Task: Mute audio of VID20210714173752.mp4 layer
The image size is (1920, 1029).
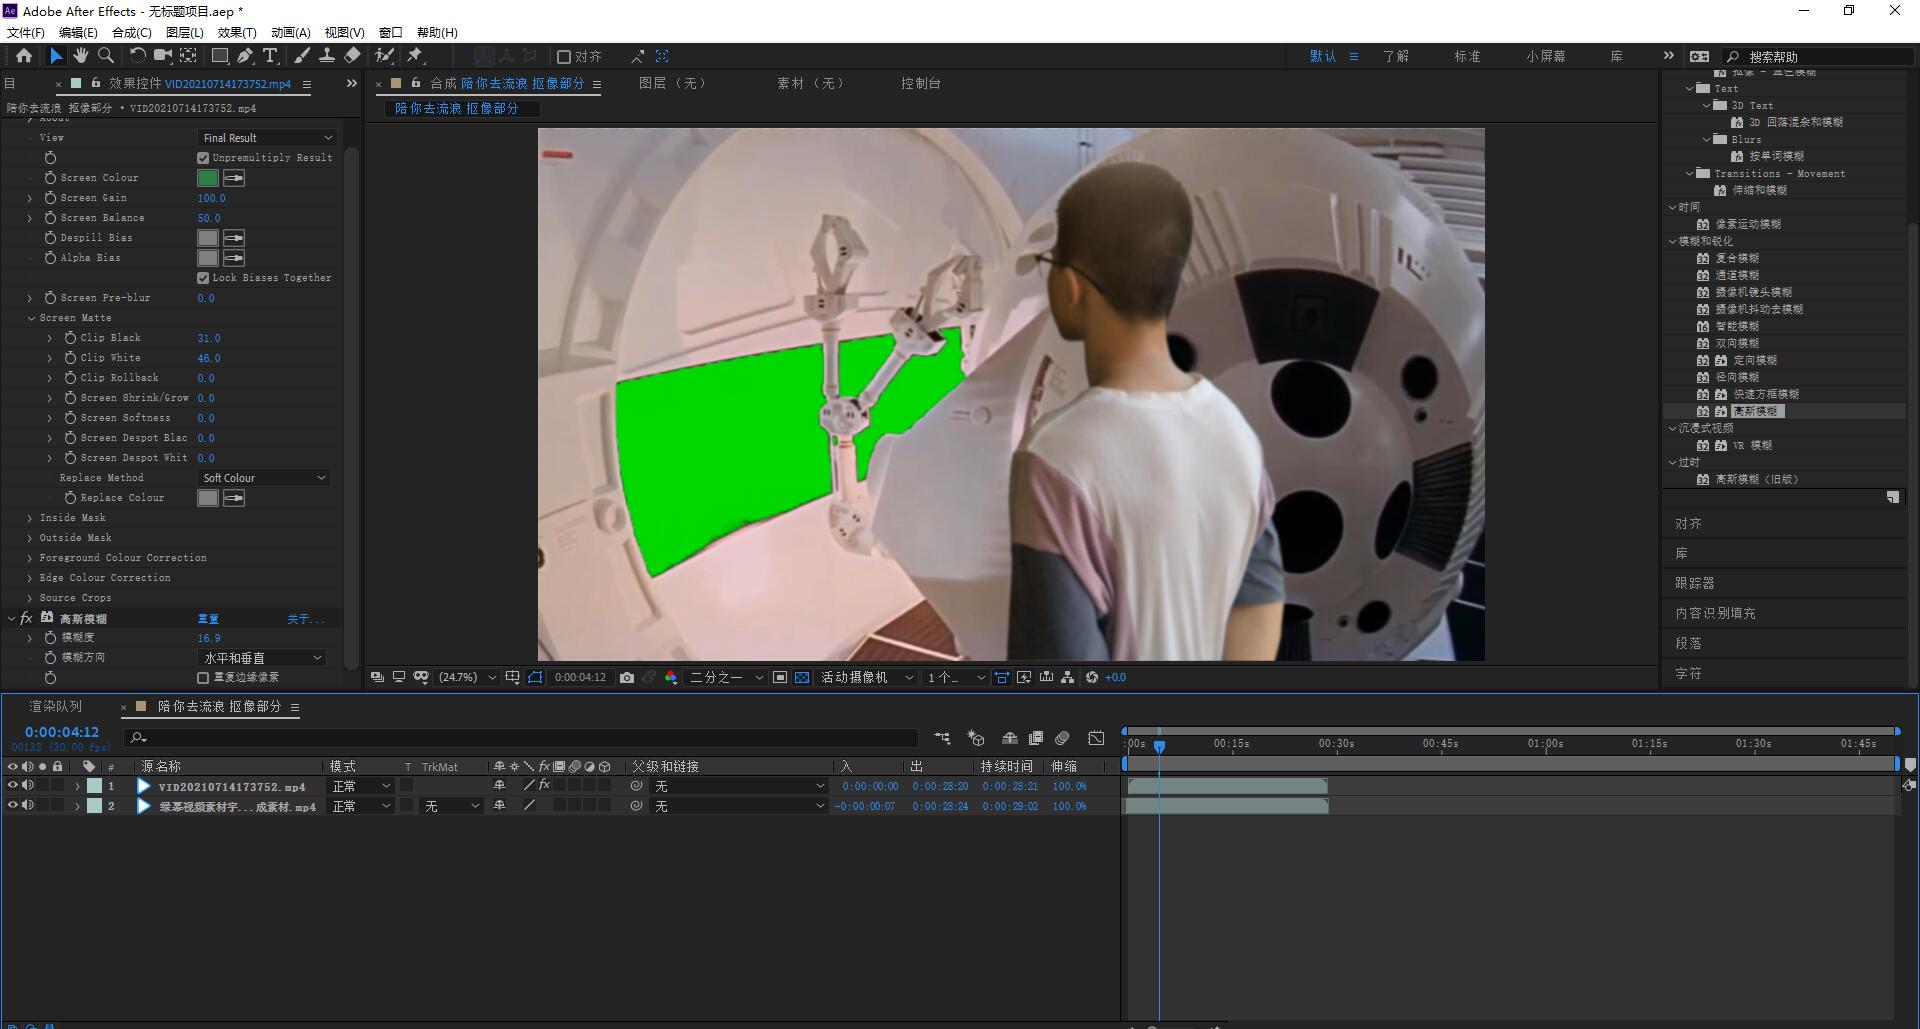Action: pyautogui.click(x=28, y=786)
